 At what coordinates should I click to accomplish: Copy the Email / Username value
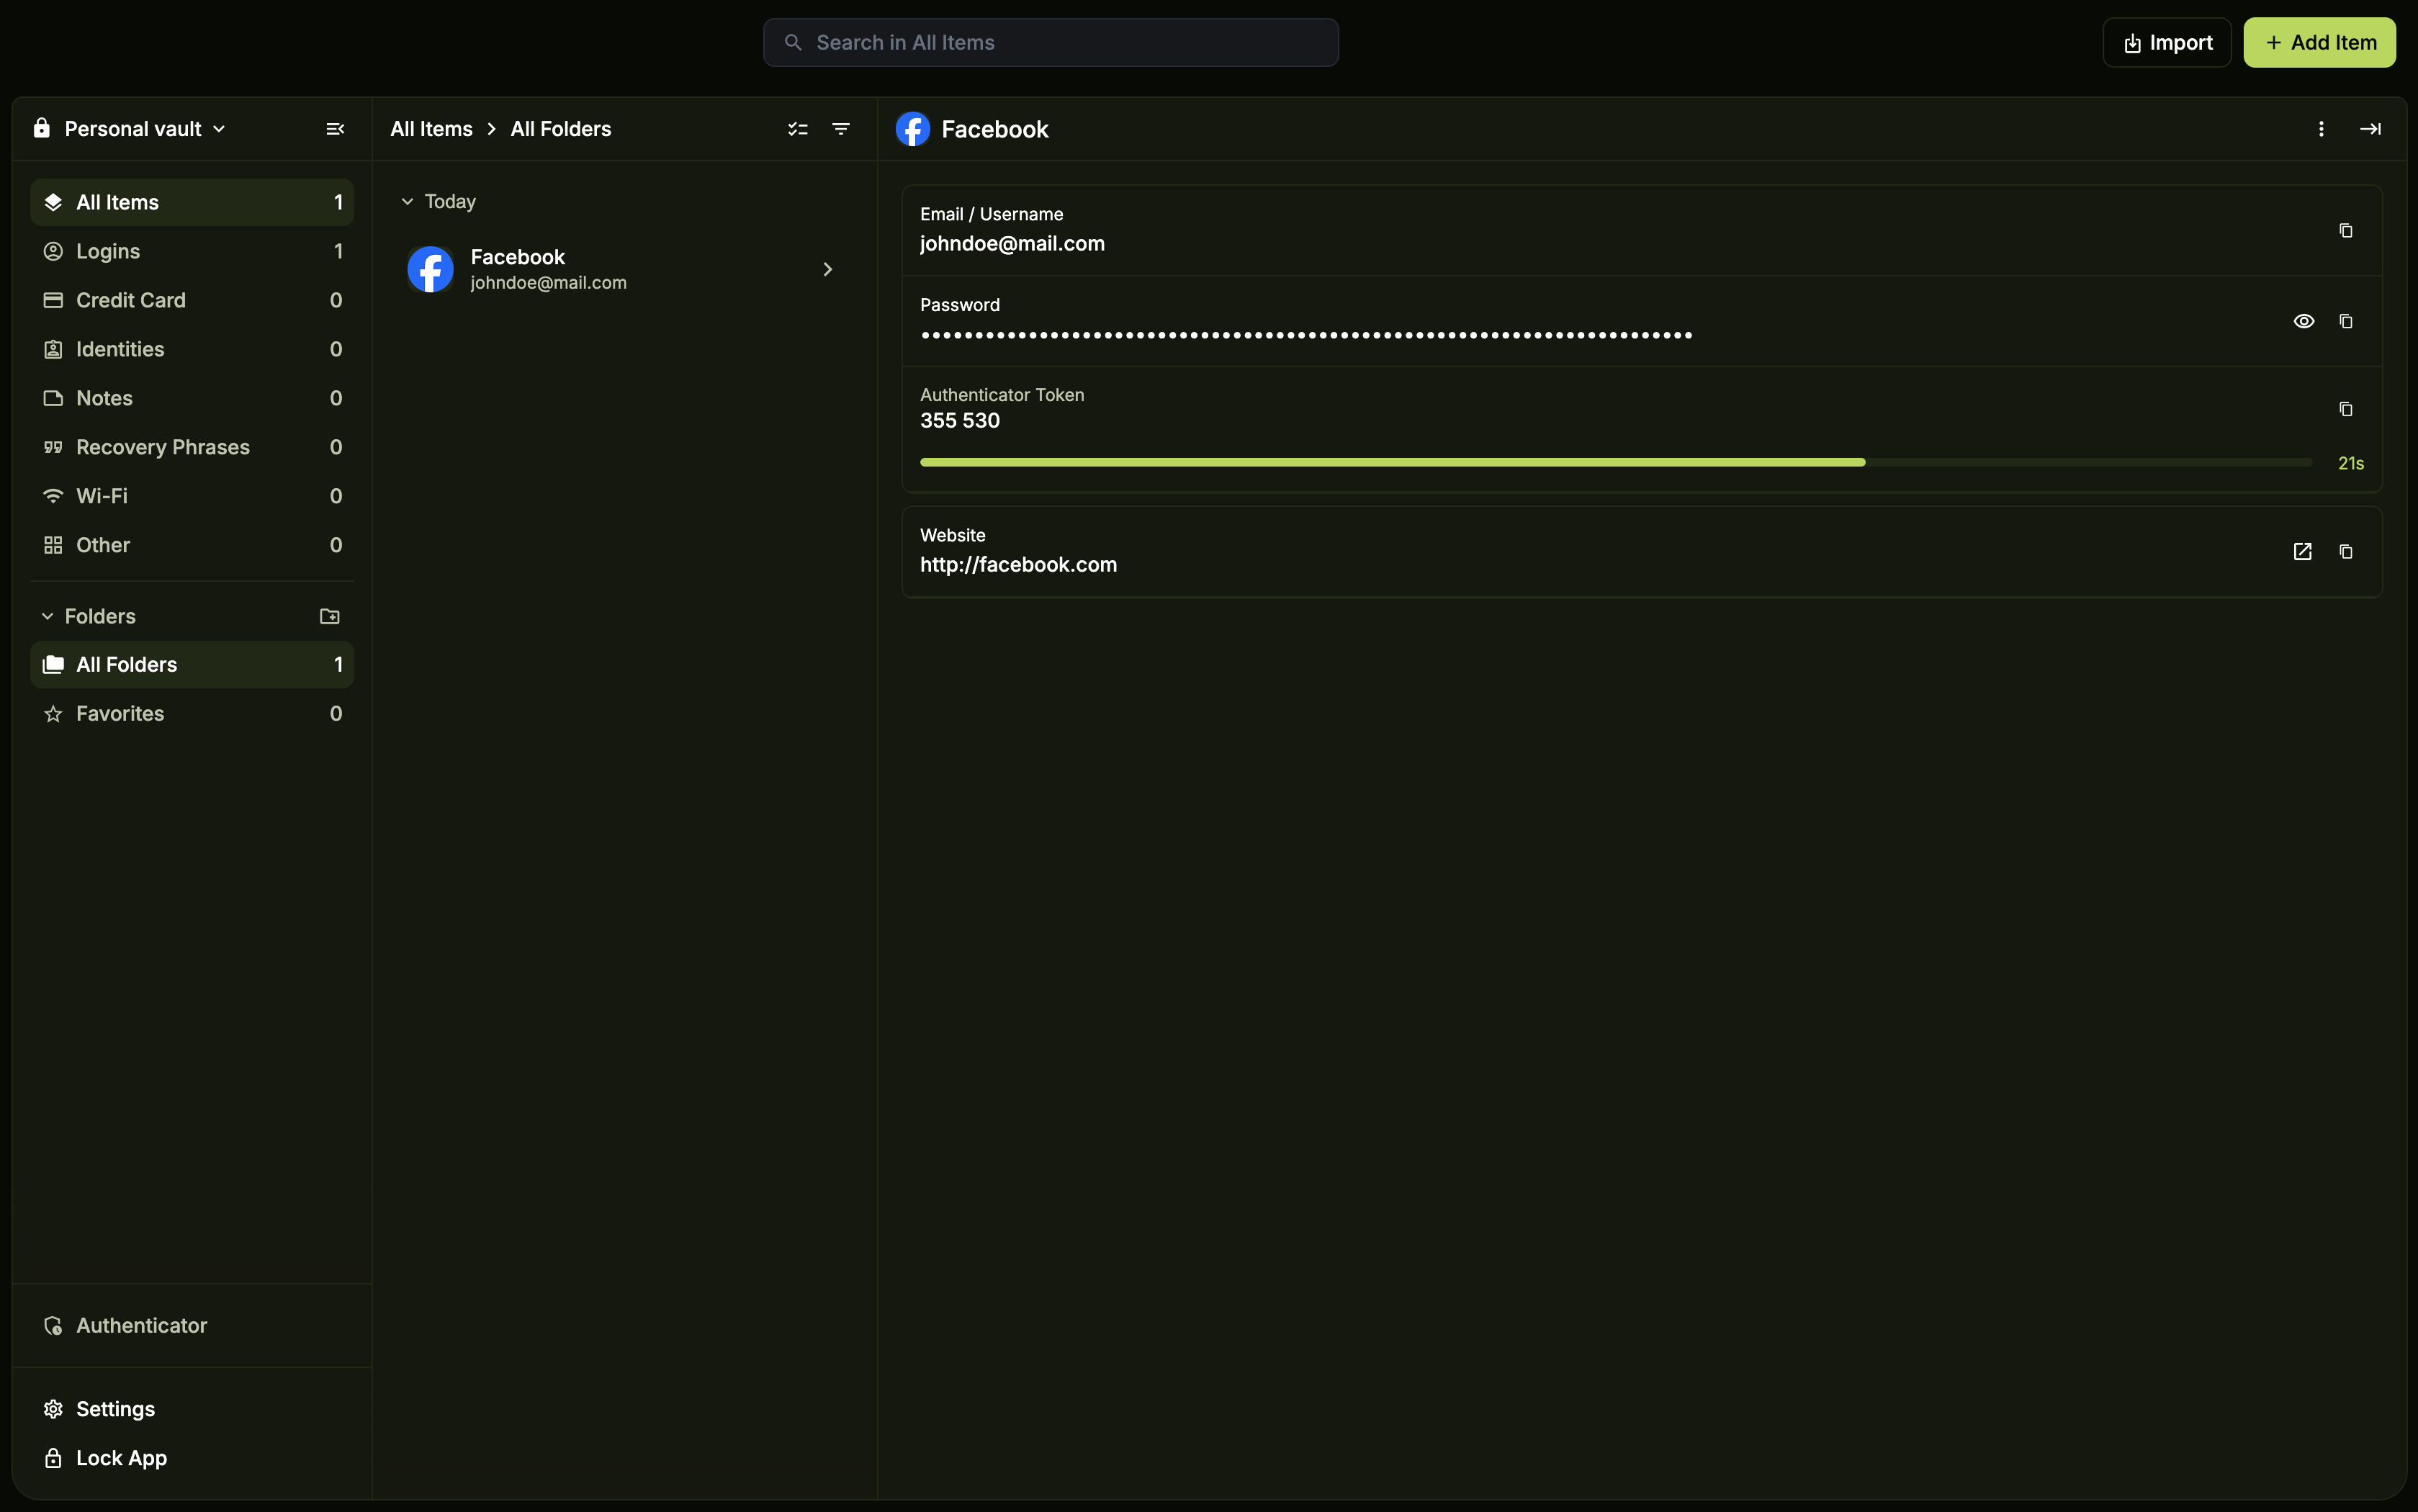tap(2346, 231)
